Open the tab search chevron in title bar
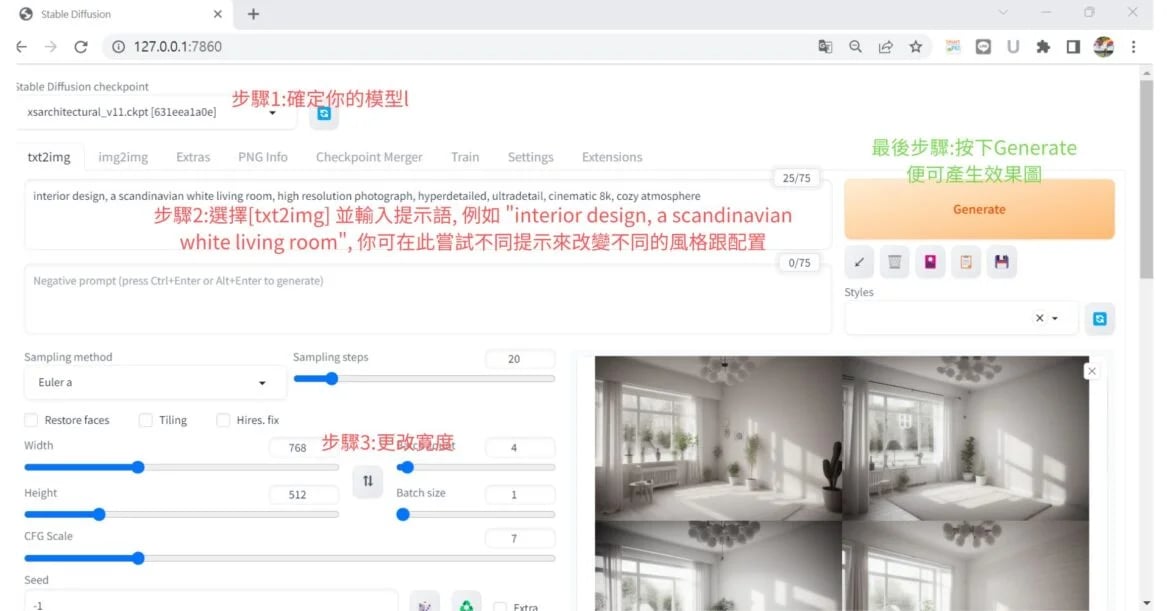 (1003, 13)
